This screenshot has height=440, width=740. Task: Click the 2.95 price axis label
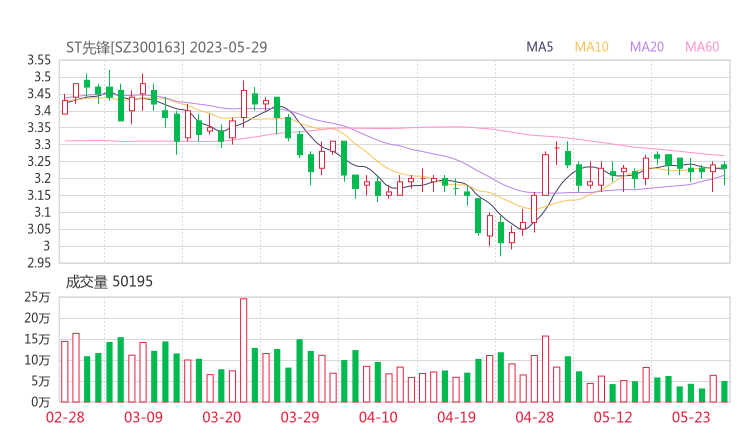pyautogui.click(x=39, y=263)
